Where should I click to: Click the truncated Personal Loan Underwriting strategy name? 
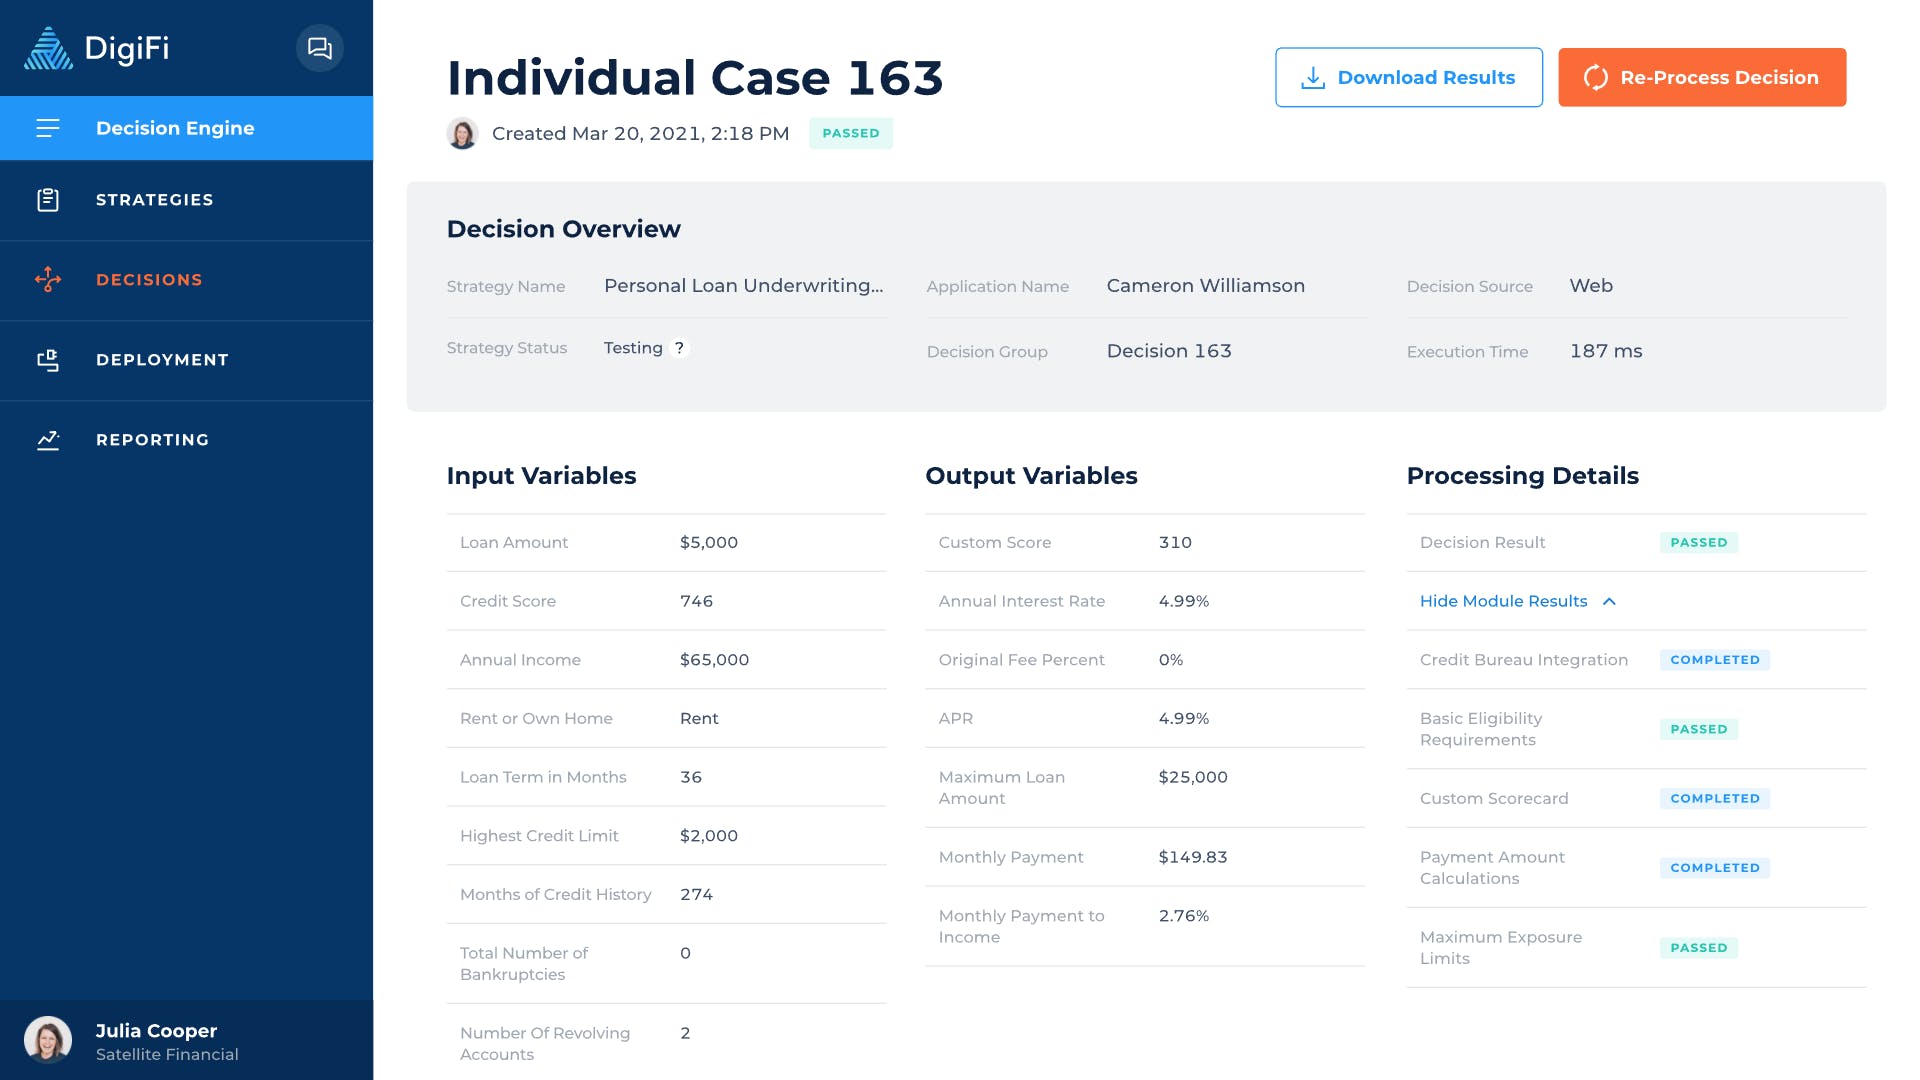click(743, 286)
